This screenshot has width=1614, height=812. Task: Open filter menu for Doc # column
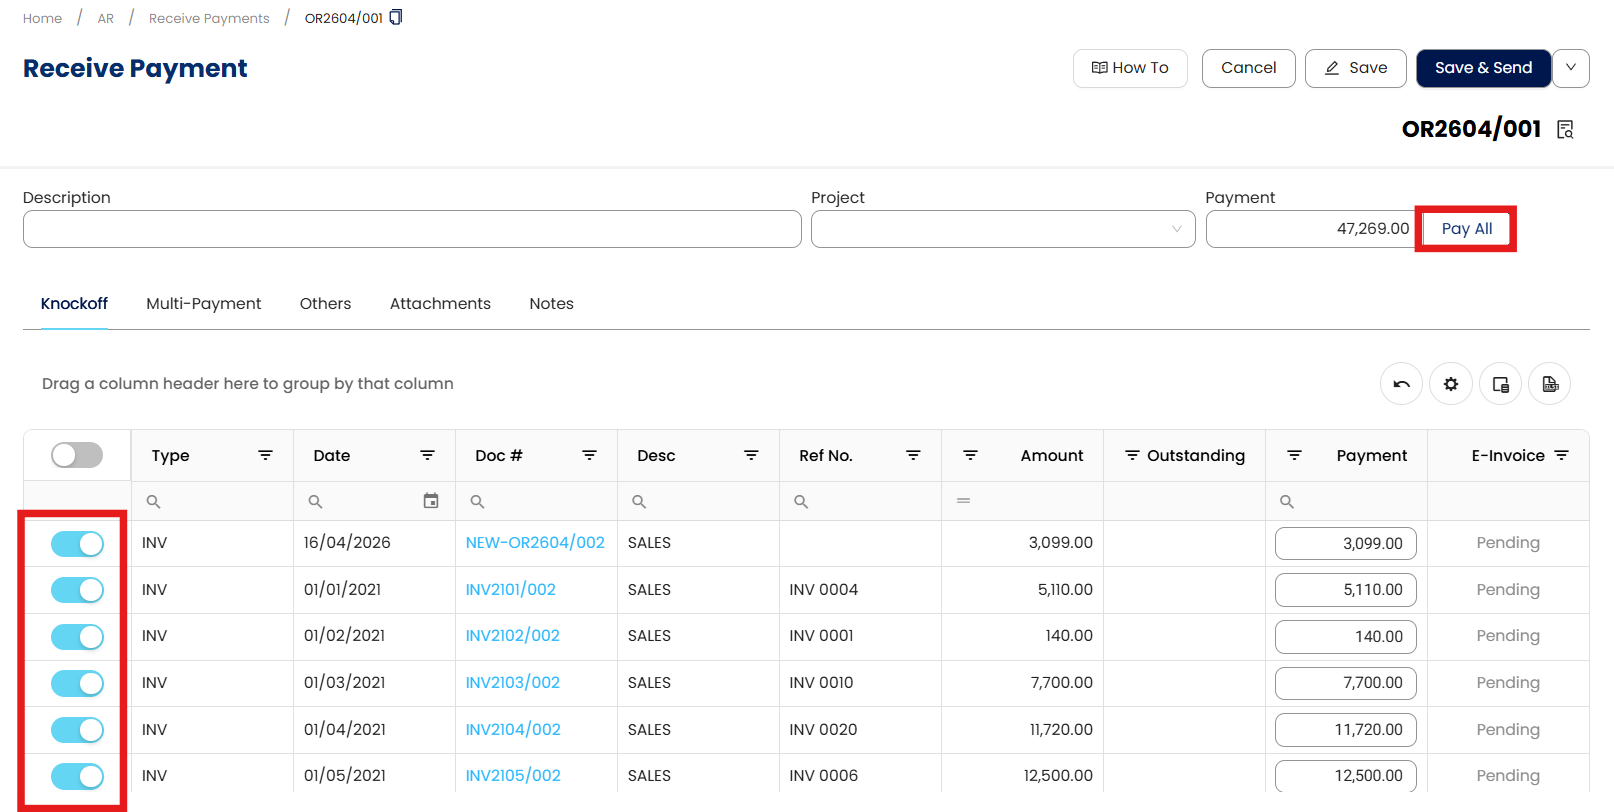(590, 455)
